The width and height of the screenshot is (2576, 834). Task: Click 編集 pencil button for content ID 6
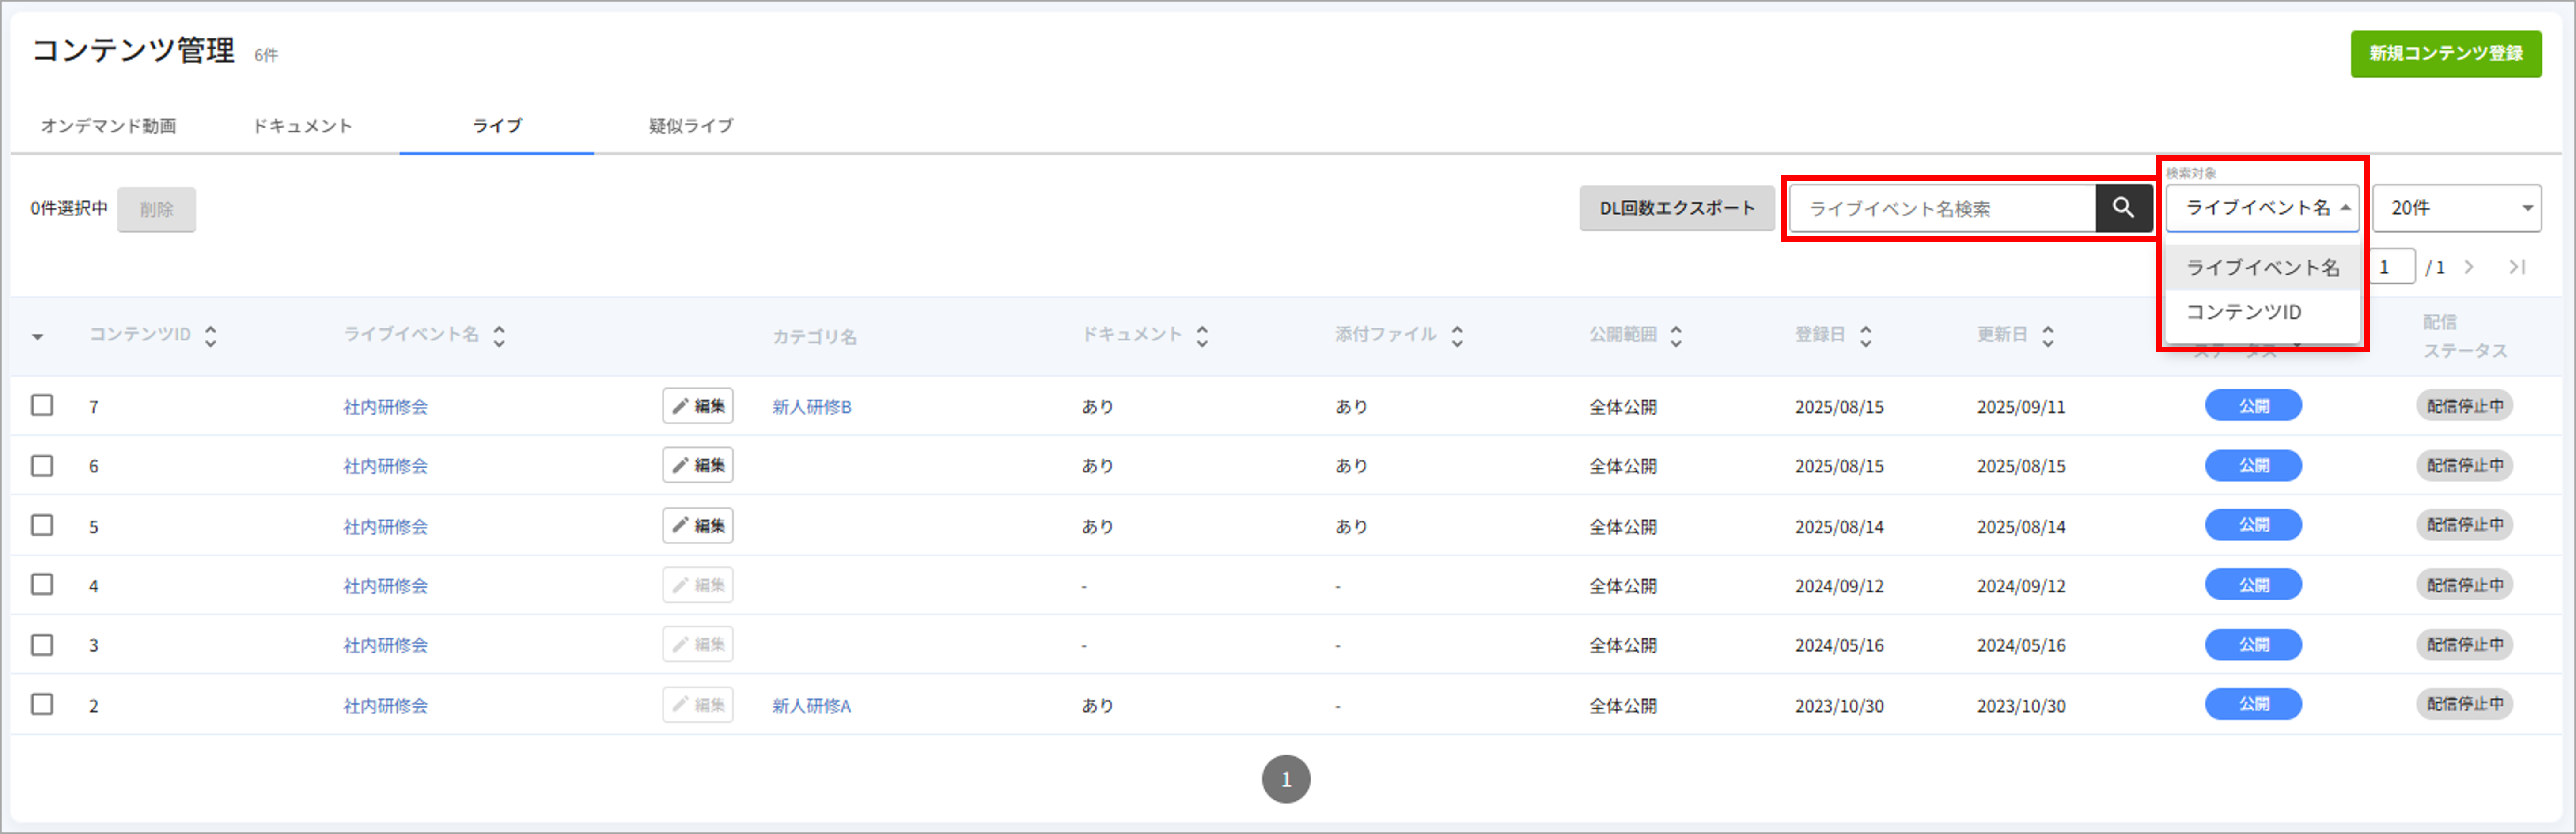(698, 465)
